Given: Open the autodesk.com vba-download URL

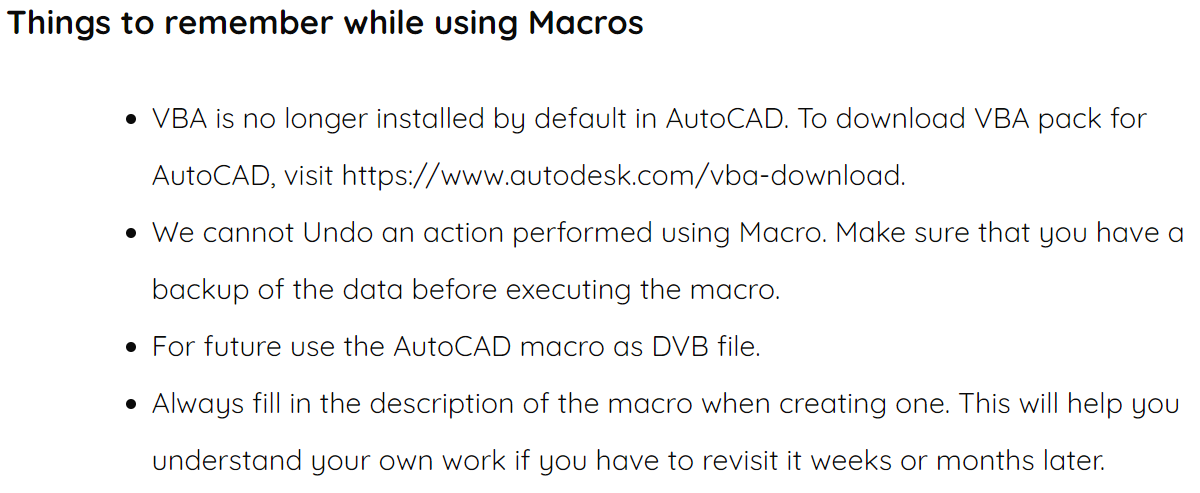Looking at the screenshot, I should tap(623, 176).
